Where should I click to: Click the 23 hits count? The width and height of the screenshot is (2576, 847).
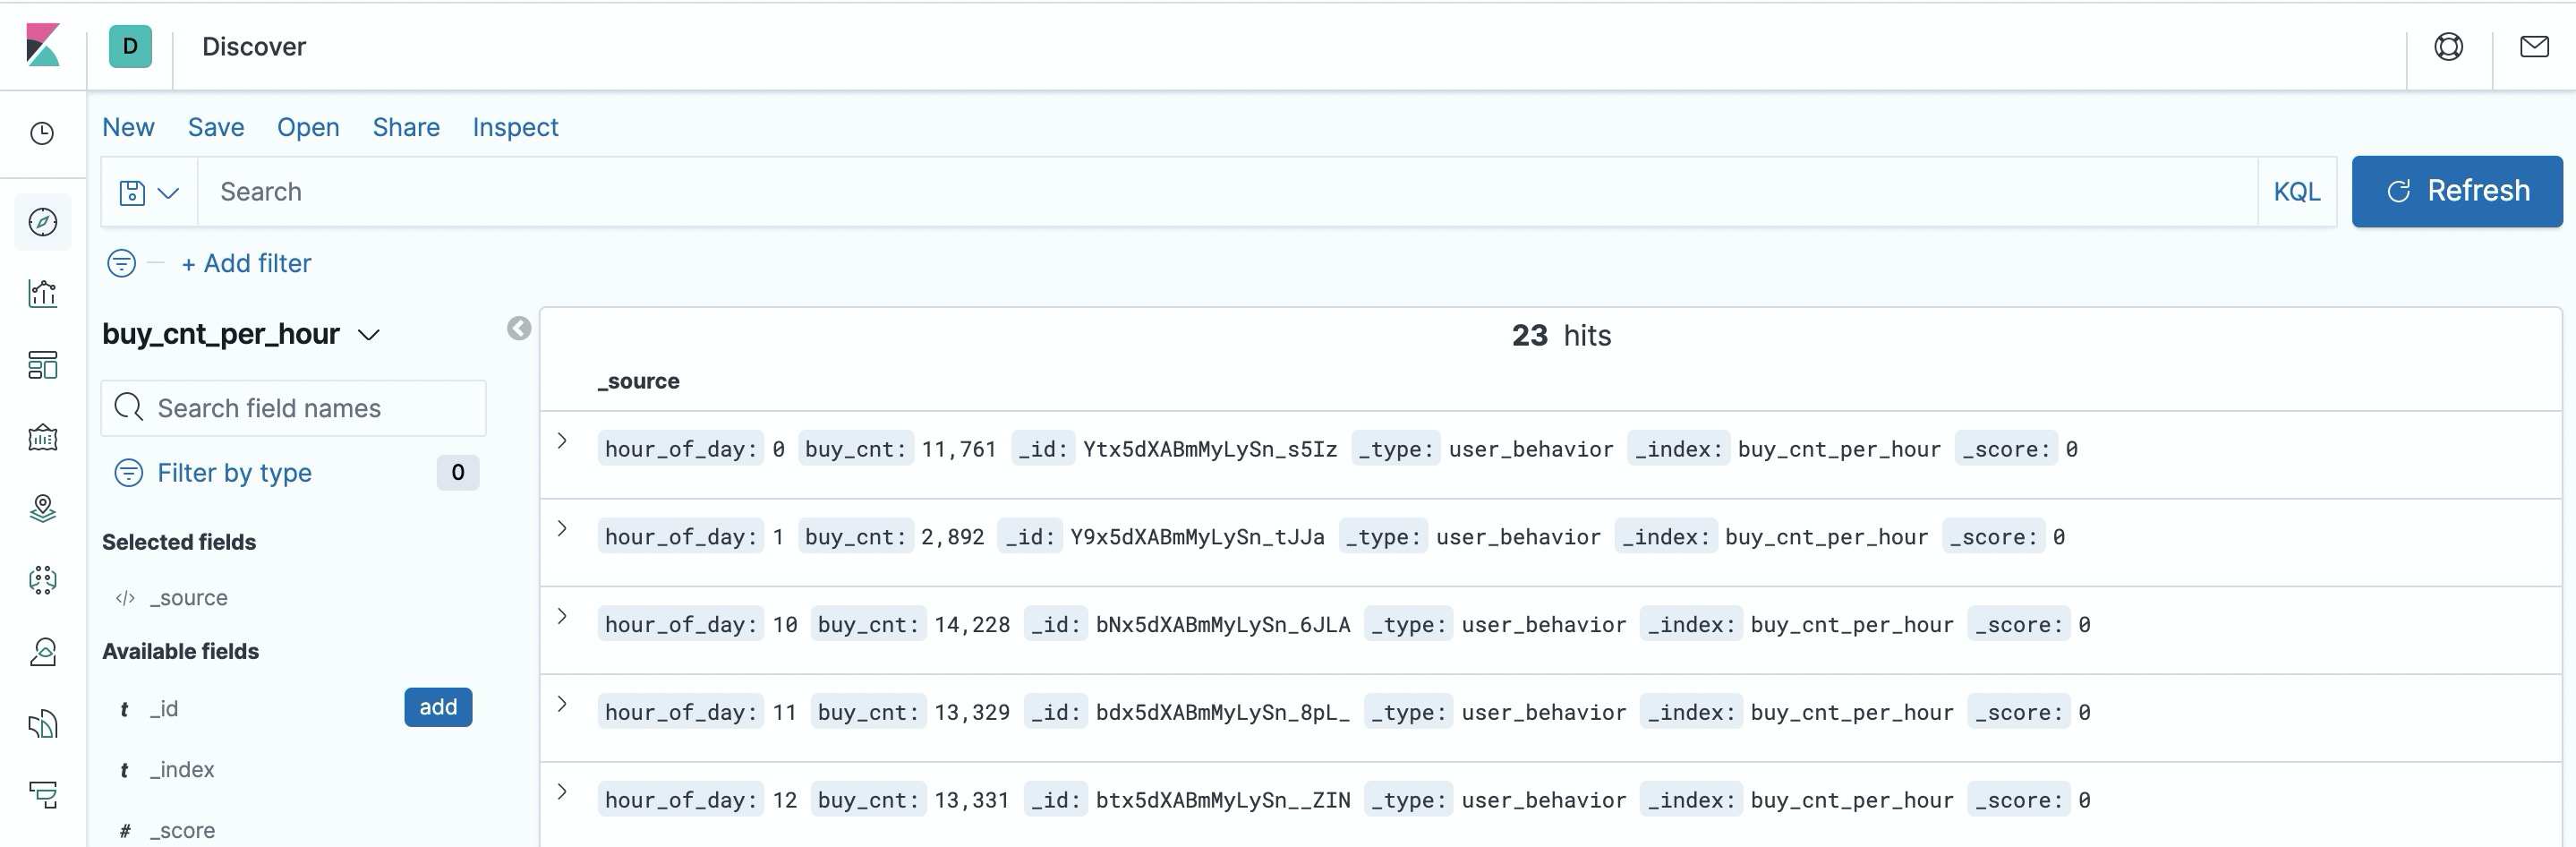(1561, 335)
